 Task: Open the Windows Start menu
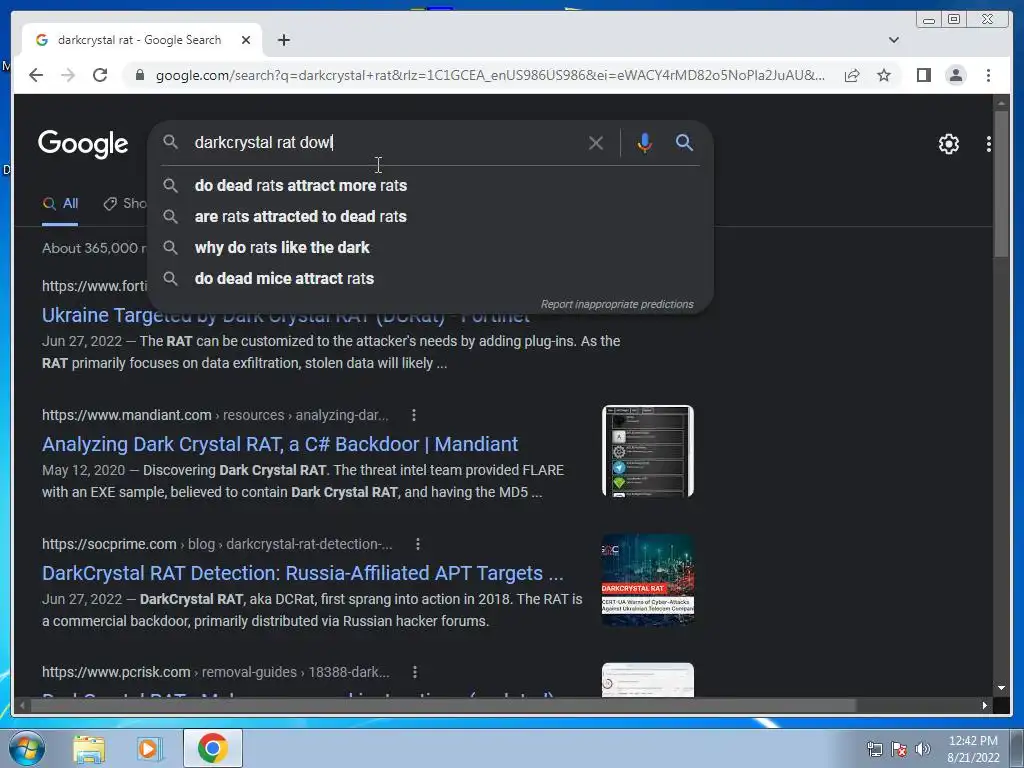26,748
